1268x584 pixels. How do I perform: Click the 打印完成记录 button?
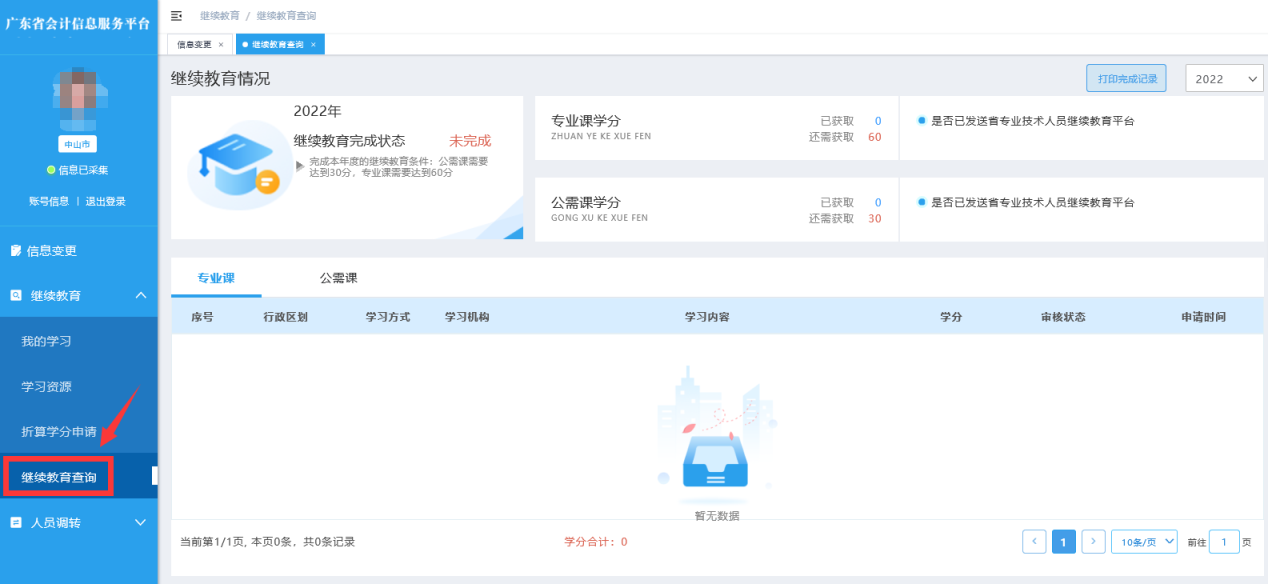pos(1126,78)
